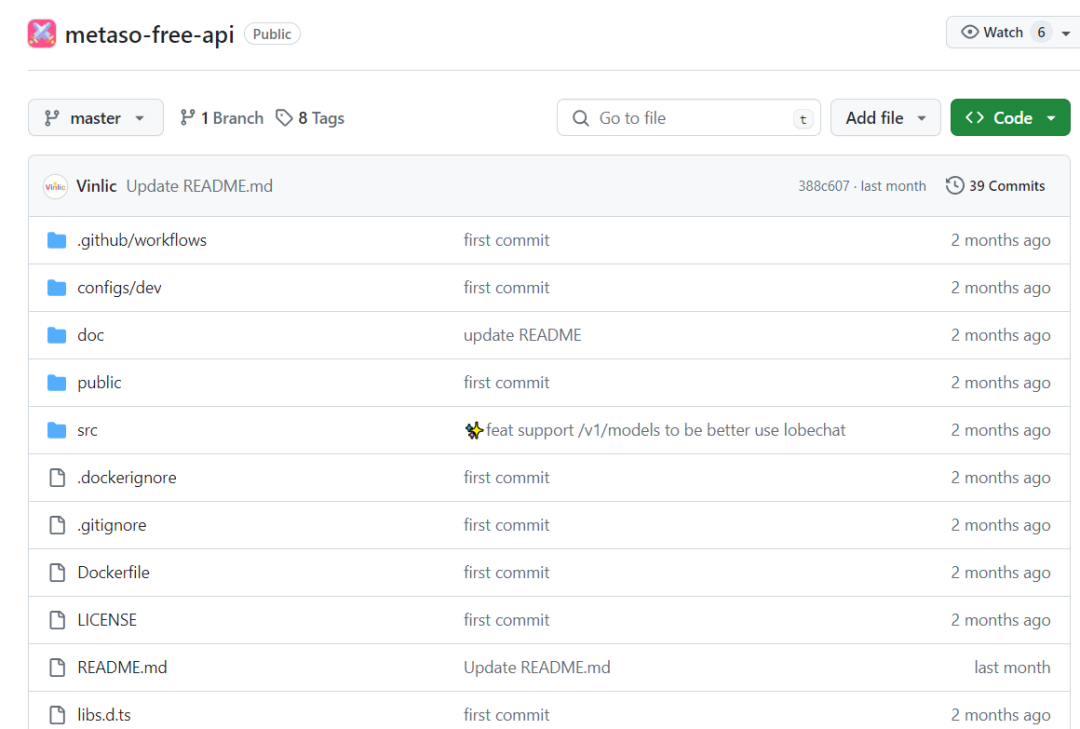Screen dimensions: 1080x729
Task: Click the file icon for LICENSE
Action: pyautogui.click(x=57, y=620)
